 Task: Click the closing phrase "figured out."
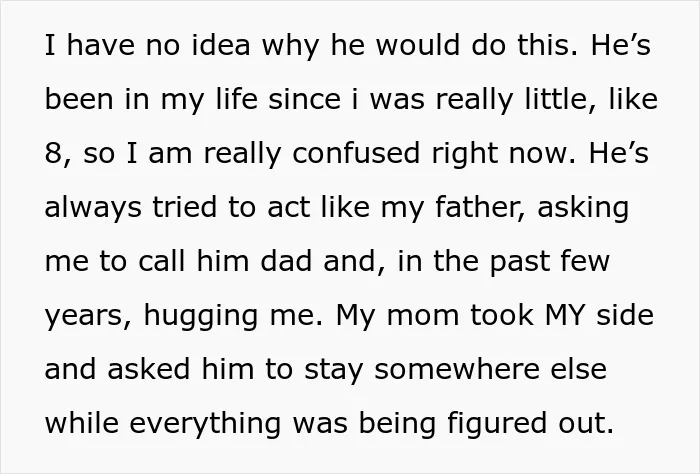[x=531, y=425]
